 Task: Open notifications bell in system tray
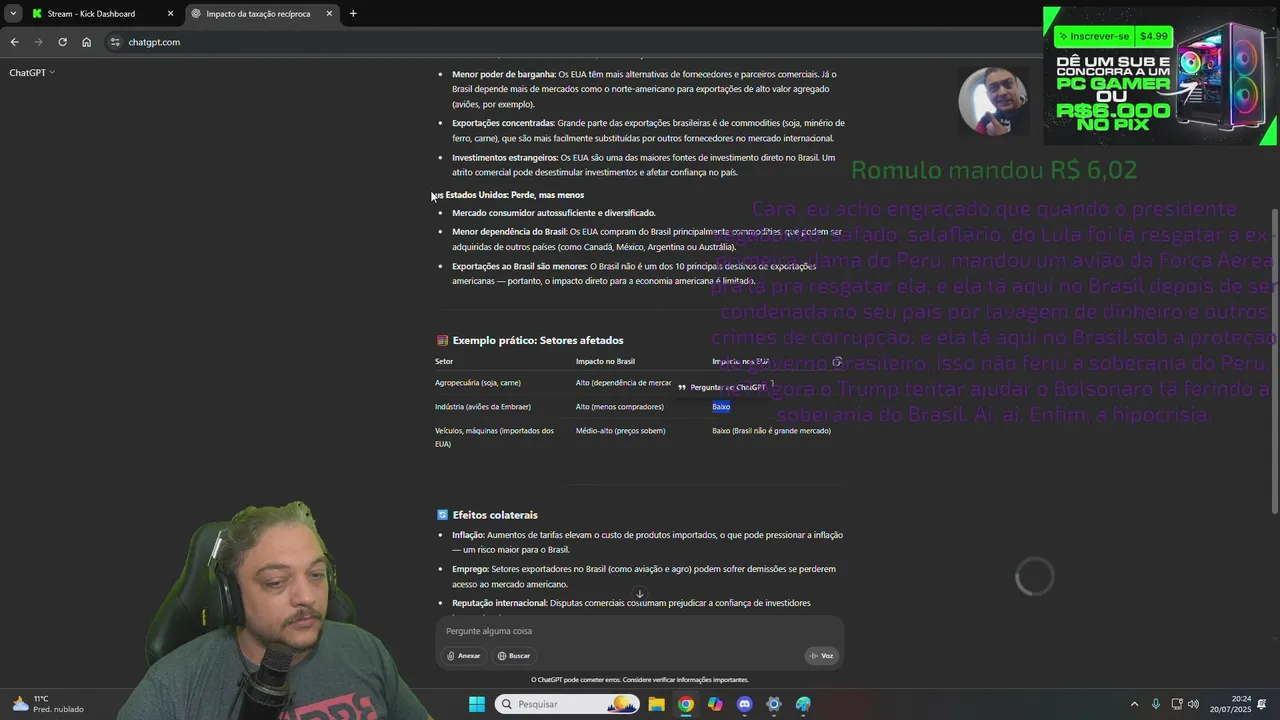point(1263,704)
